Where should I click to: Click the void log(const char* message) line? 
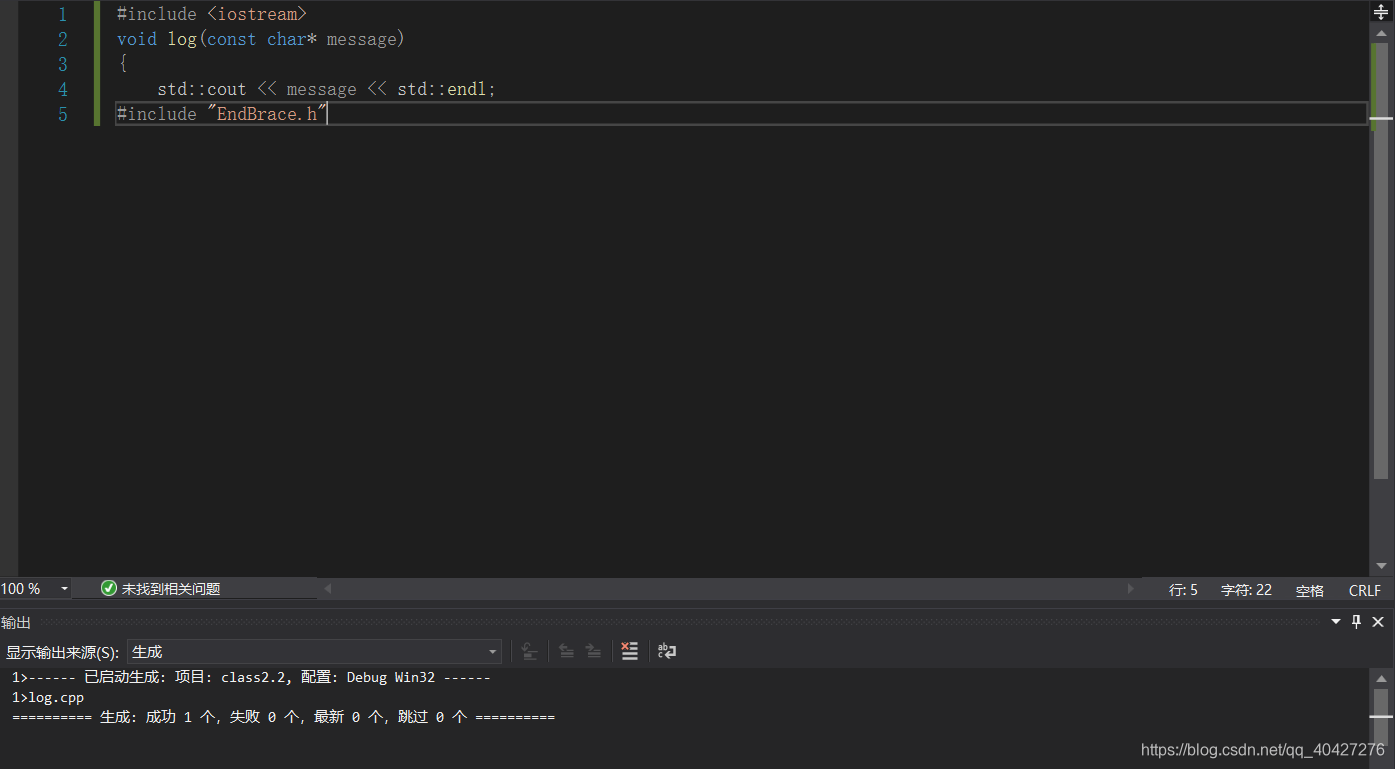click(261, 39)
